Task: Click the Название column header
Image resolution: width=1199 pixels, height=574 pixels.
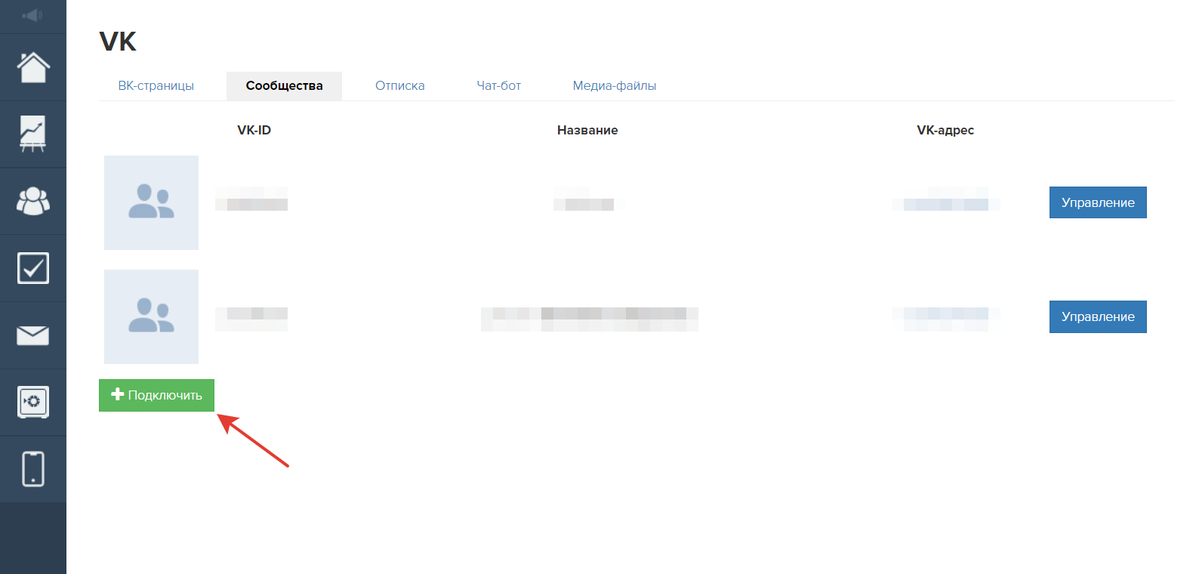Action: tap(587, 130)
